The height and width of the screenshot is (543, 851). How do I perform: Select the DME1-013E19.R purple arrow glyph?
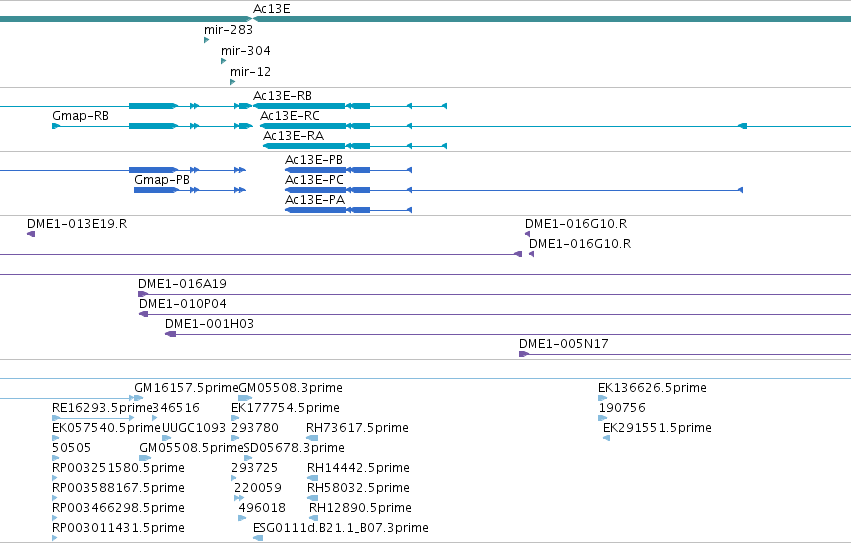[x=31, y=234]
